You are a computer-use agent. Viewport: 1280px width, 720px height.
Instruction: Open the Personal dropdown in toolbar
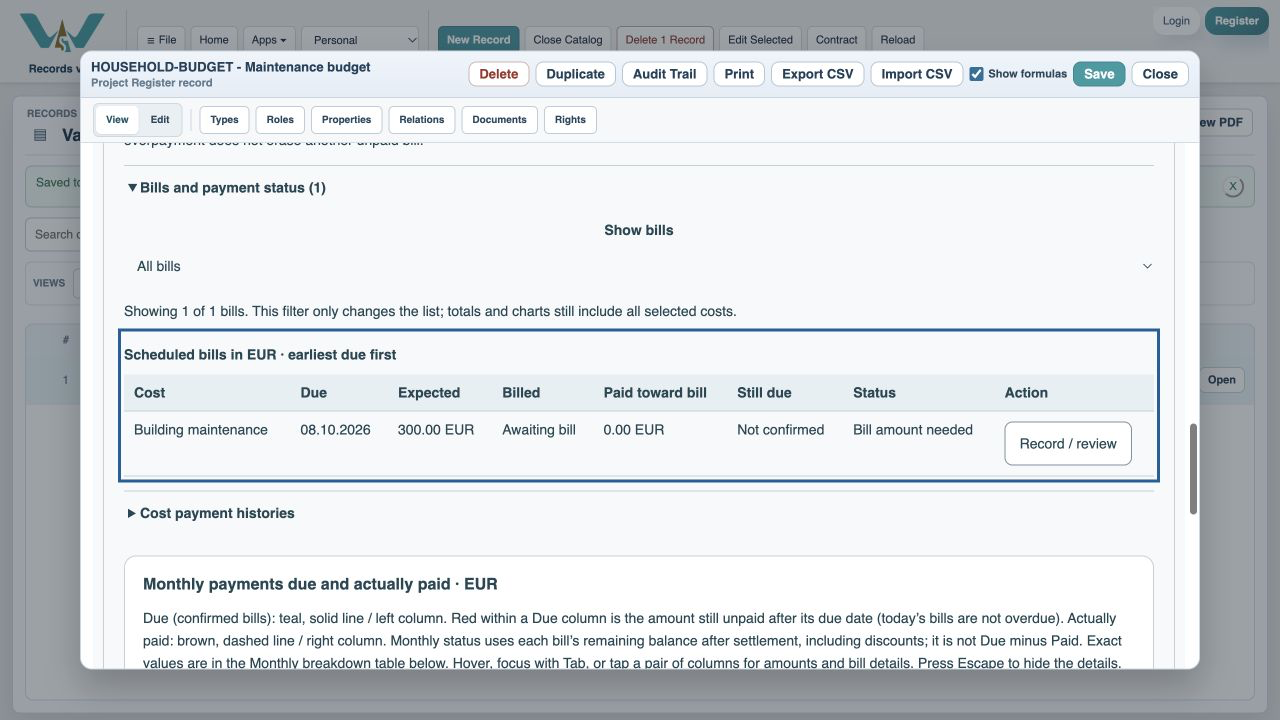tap(360, 40)
